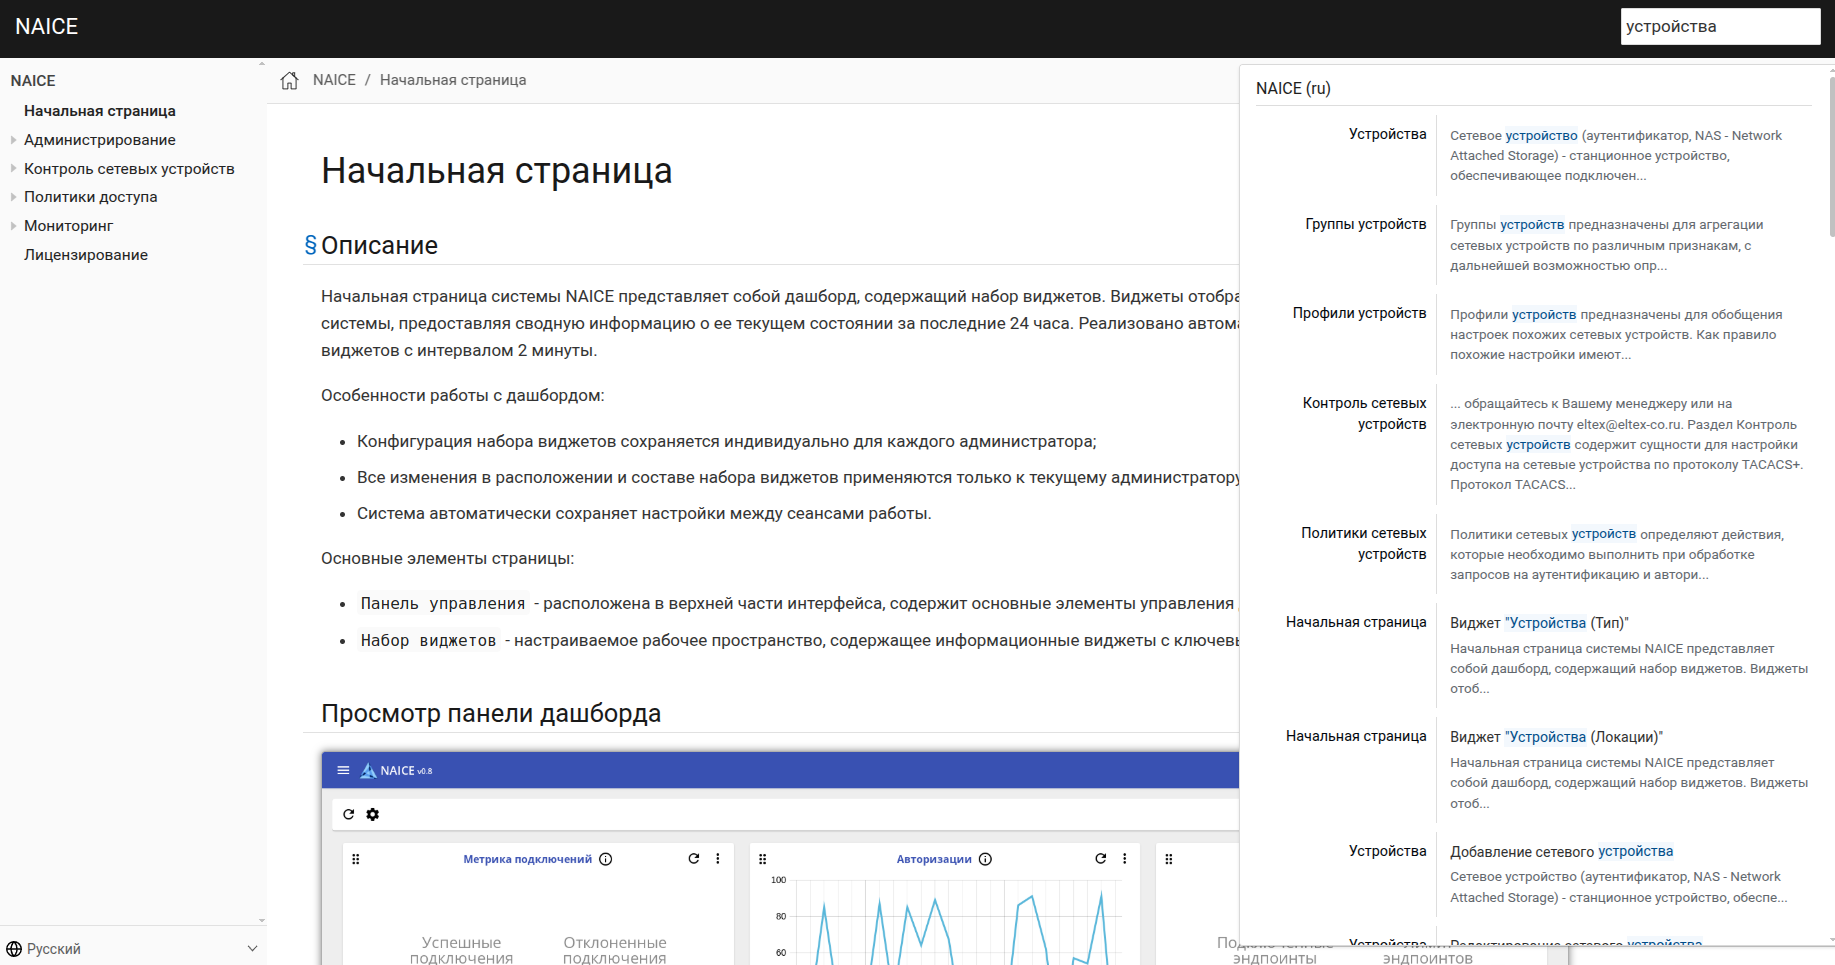Open Лицензирование in the sidebar

[86, 255]
